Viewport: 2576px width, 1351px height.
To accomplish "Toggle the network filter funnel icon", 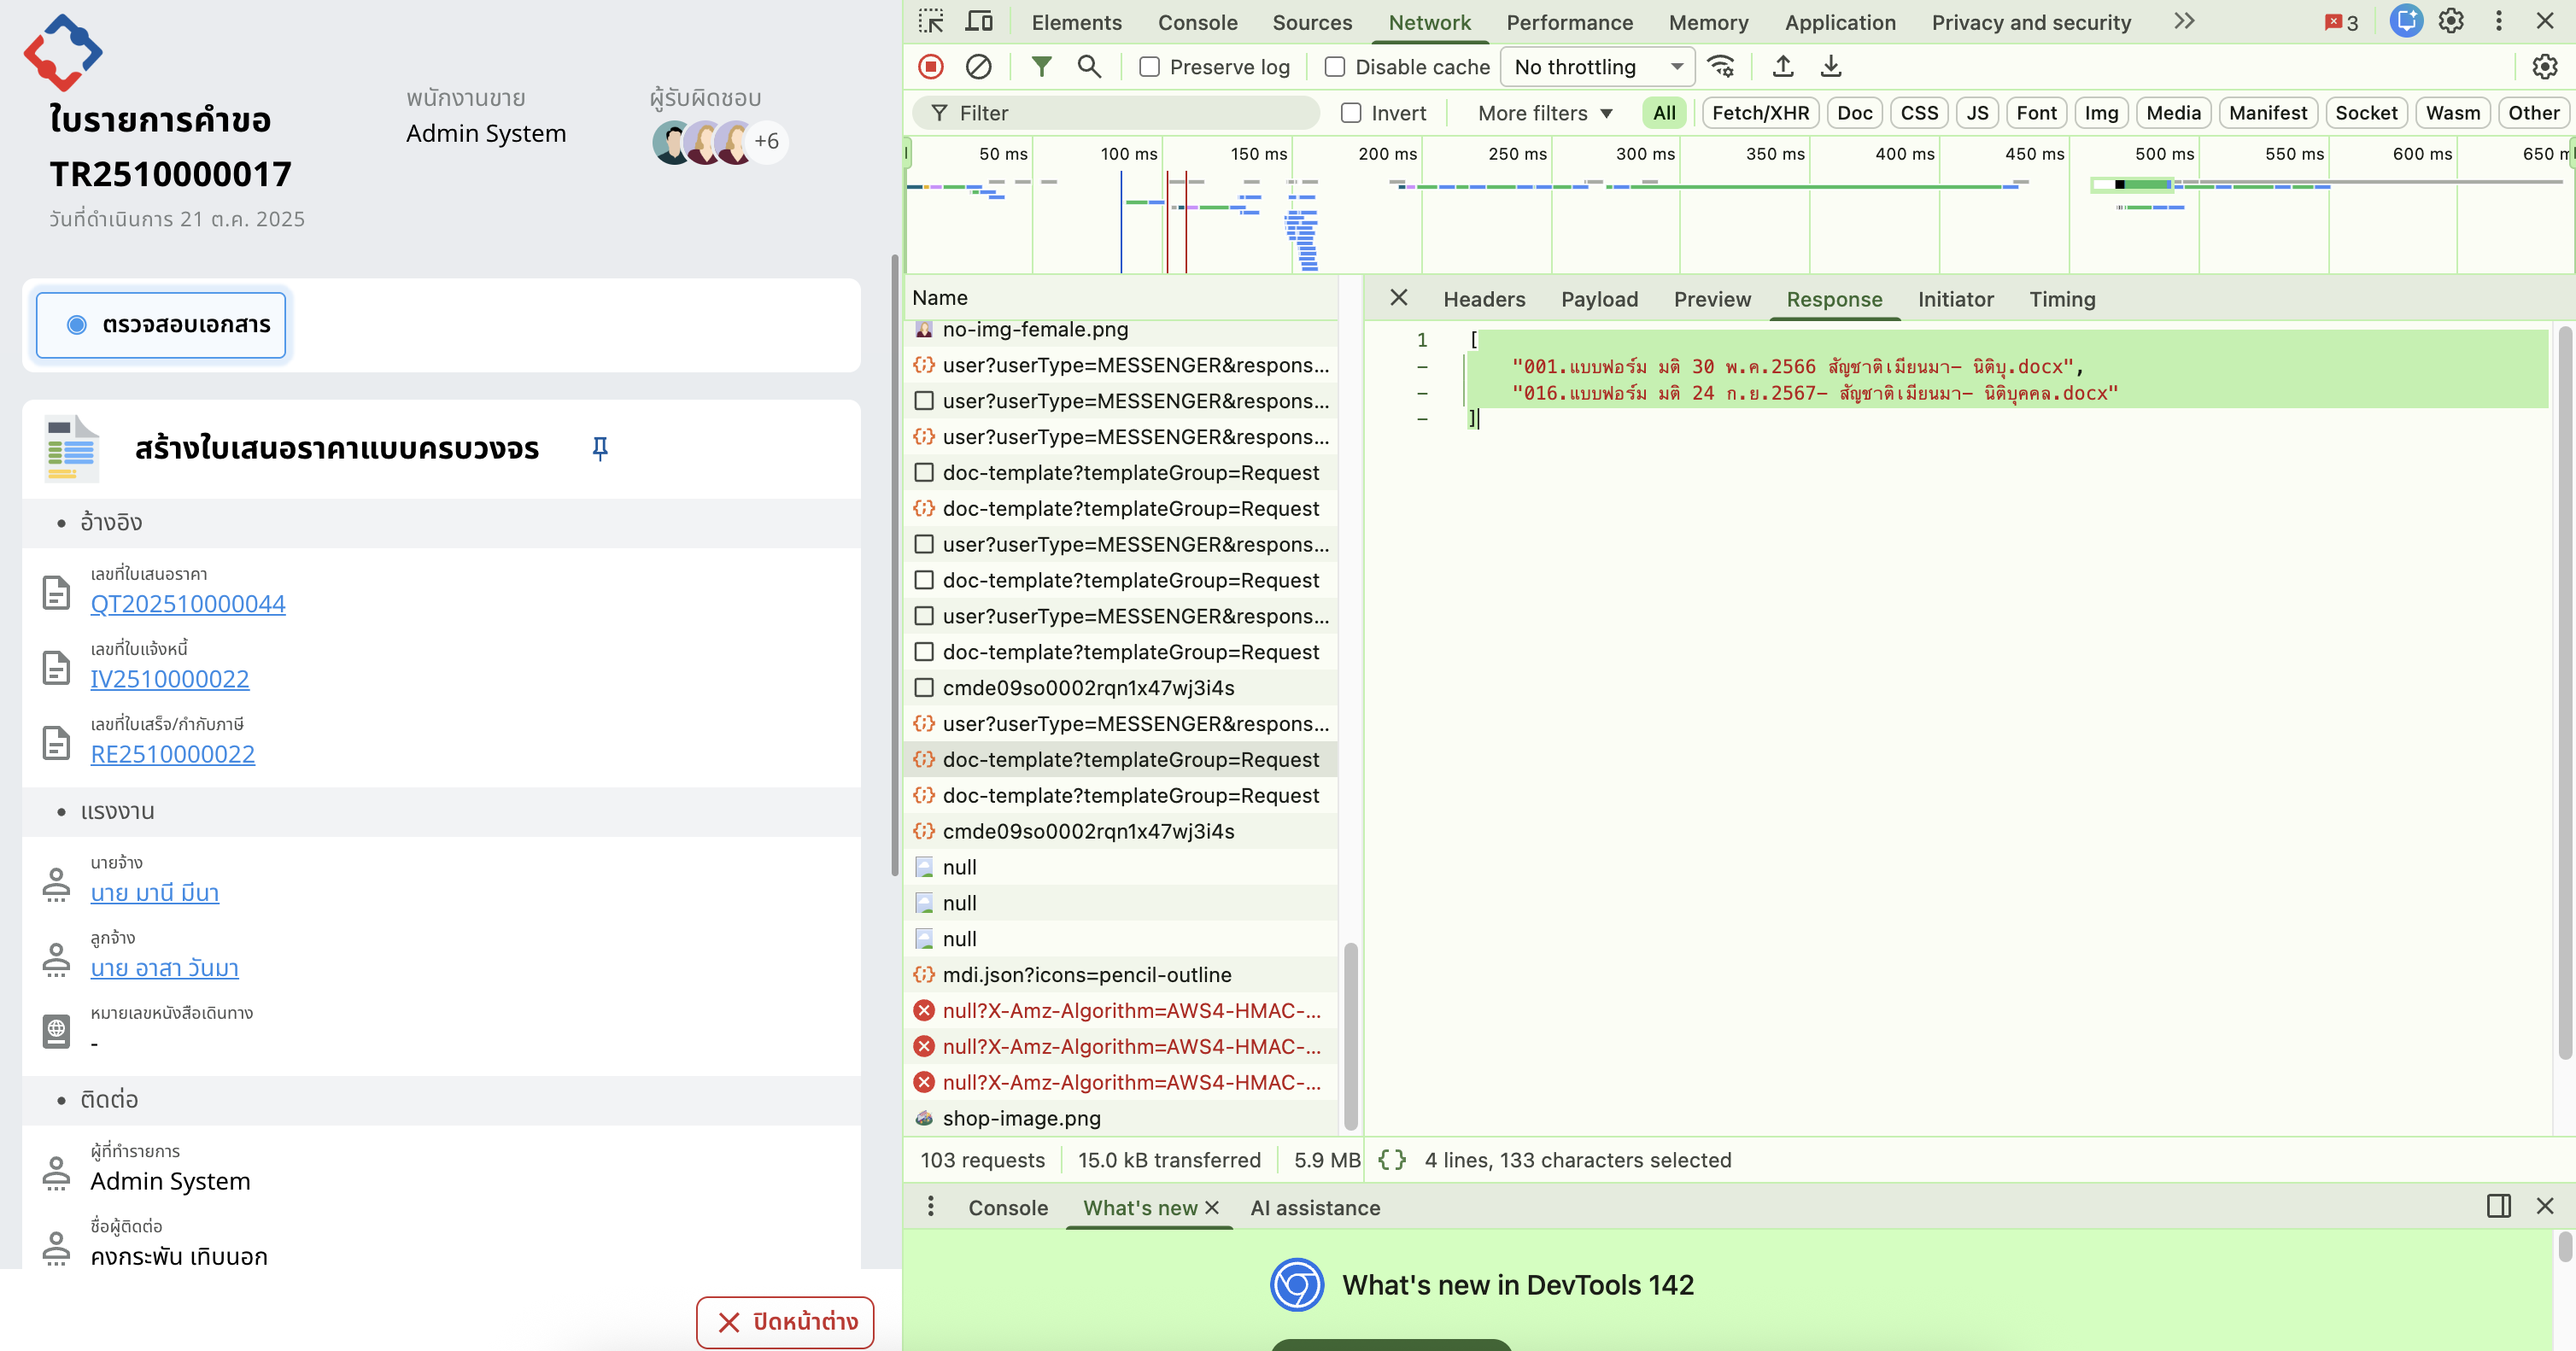I will tap(1041, 67).
